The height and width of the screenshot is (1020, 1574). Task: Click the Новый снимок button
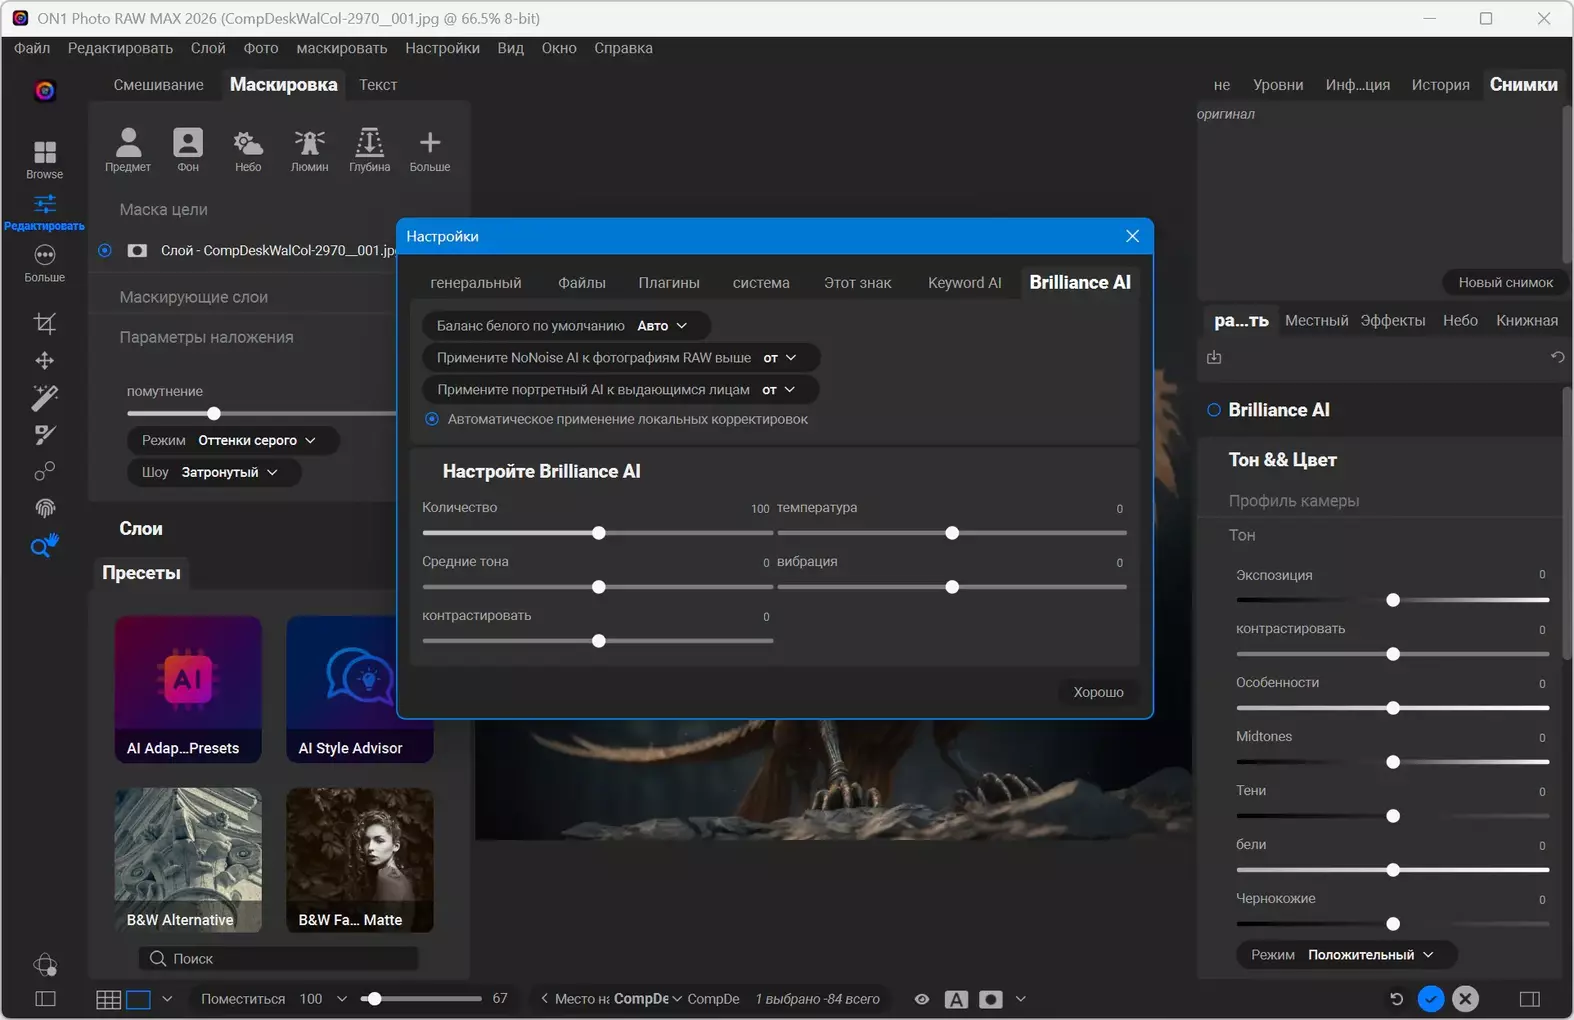(1505, 283)
